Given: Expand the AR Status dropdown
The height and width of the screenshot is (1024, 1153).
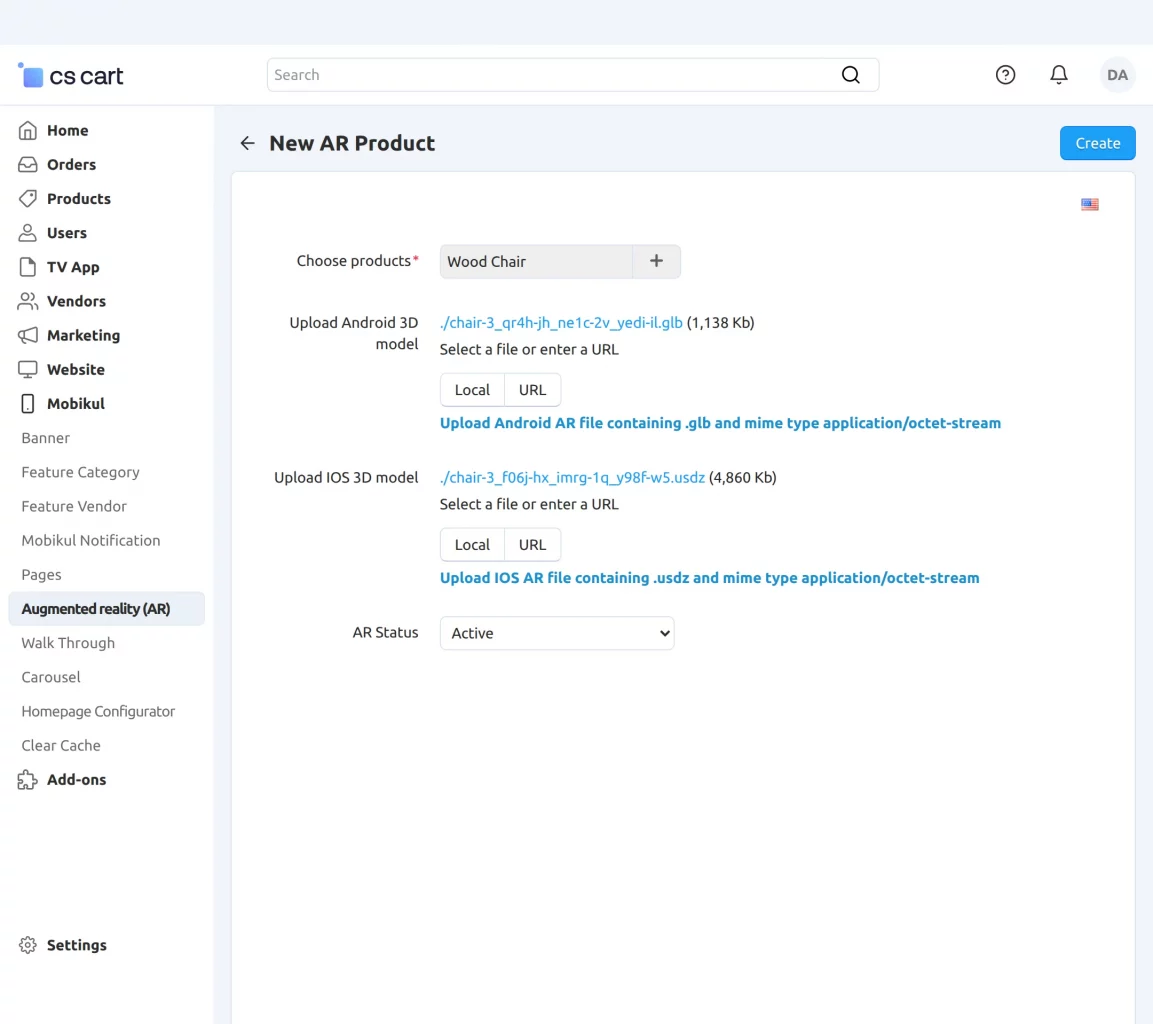Looking at the screenshot, I should click(x=557, y=633).
